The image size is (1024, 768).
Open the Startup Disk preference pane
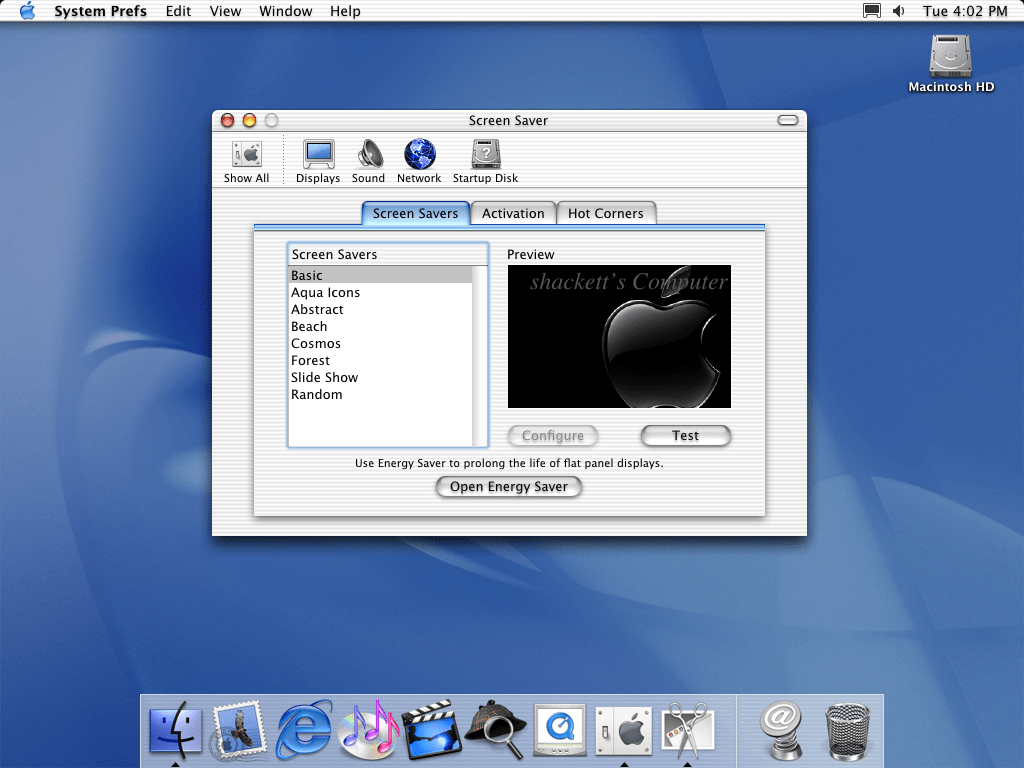(485, 159)
